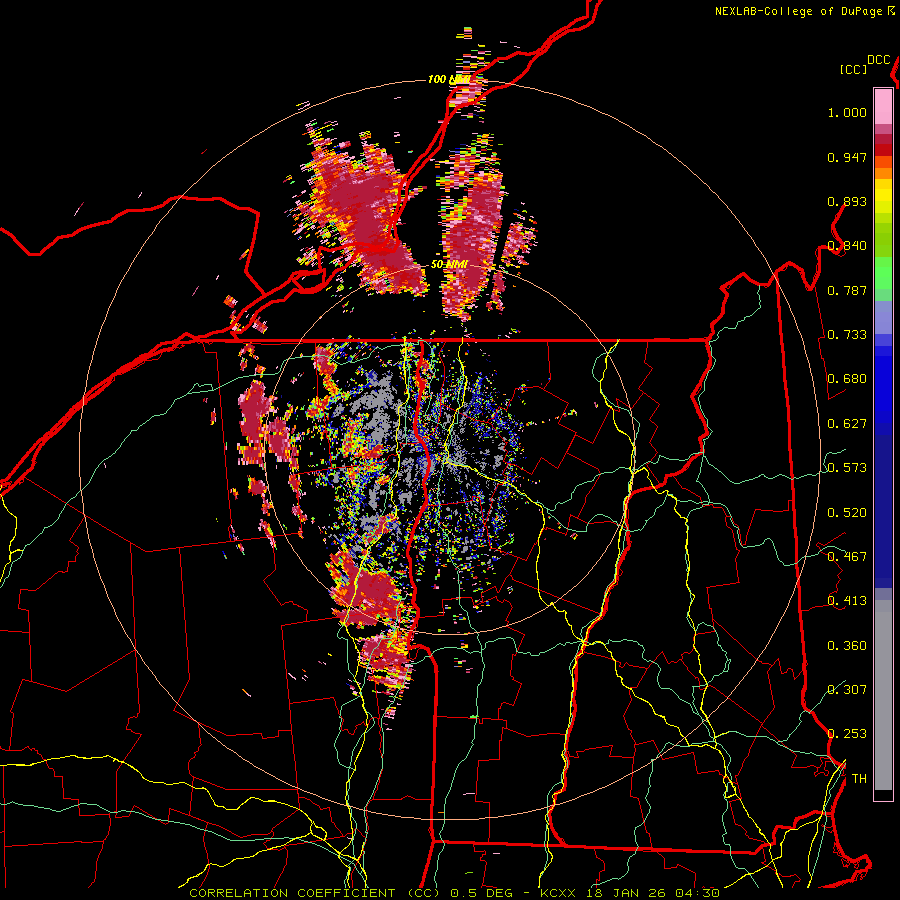
Task: Select the 0.253 scale value
Action: pos(847,734)
